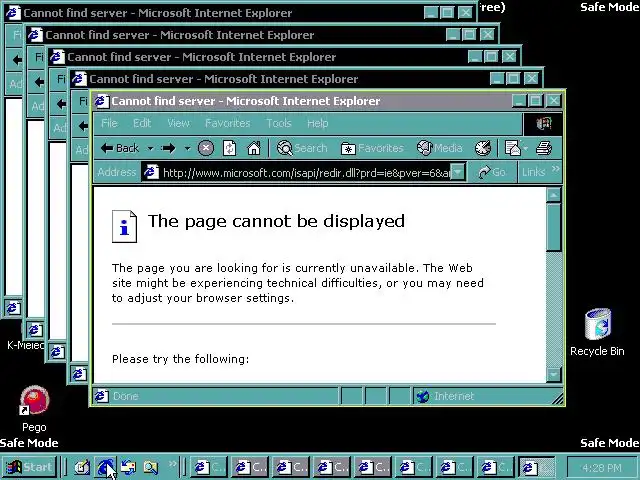640x480 pixels.
Task: Click the info page icon beside the error heading
Action: click(124, 227)
